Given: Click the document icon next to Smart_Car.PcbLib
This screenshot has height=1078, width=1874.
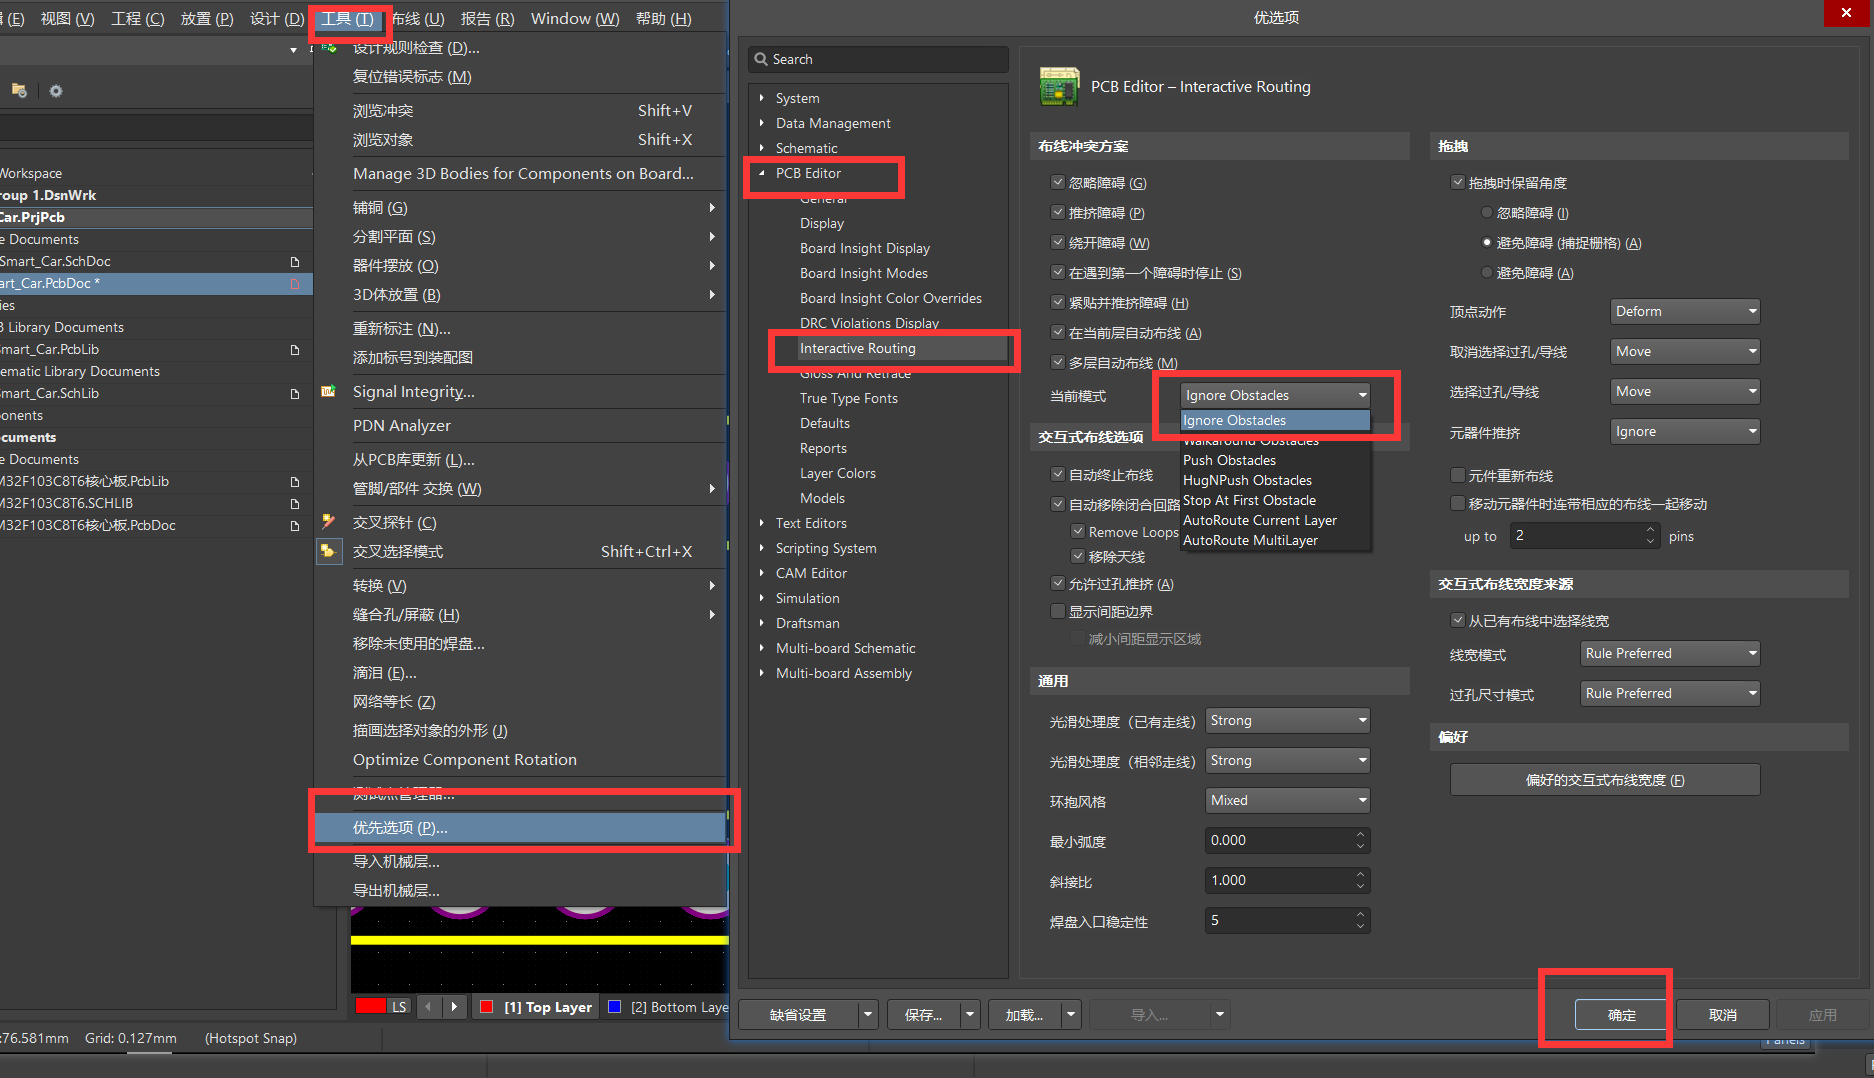Looking at the screenshot, I should [x=295, y=349].
